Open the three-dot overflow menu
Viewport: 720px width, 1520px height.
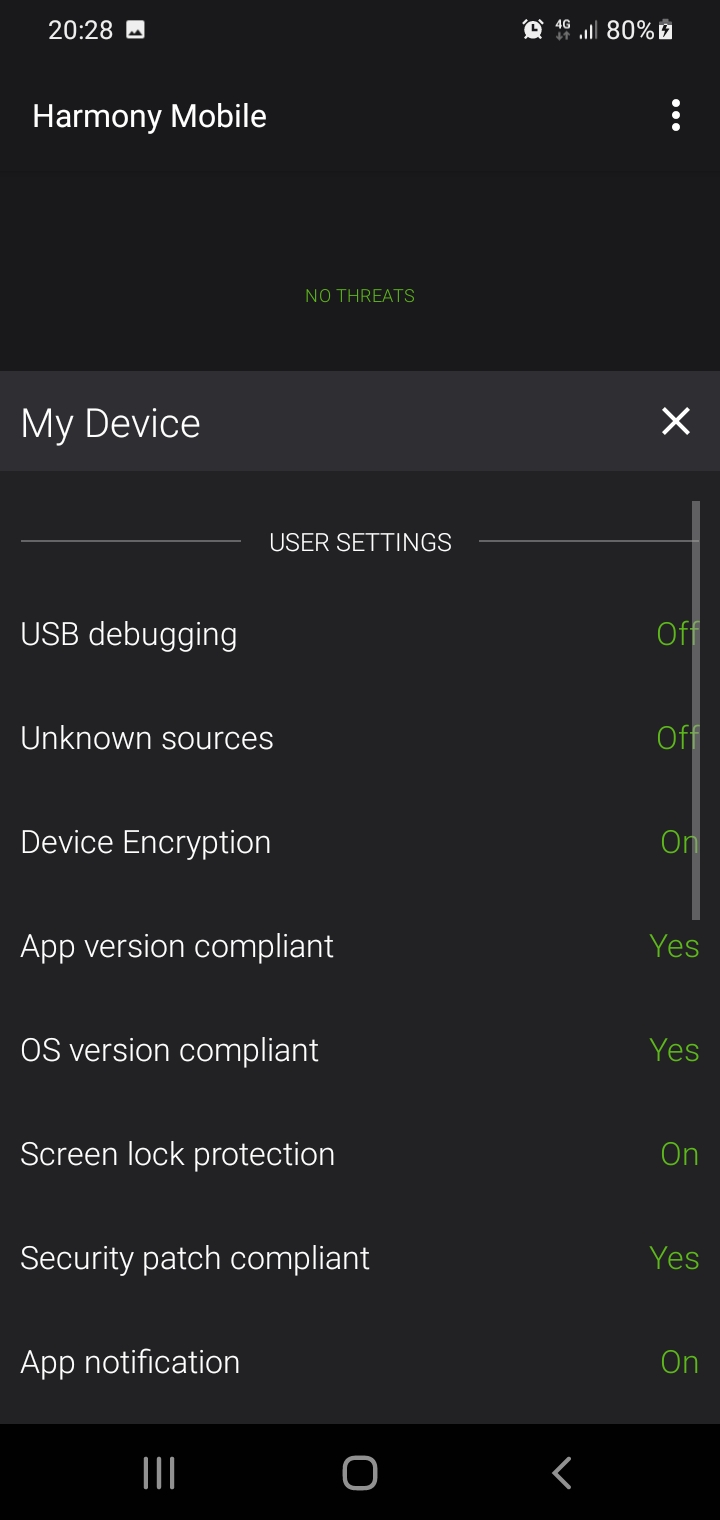676,116
